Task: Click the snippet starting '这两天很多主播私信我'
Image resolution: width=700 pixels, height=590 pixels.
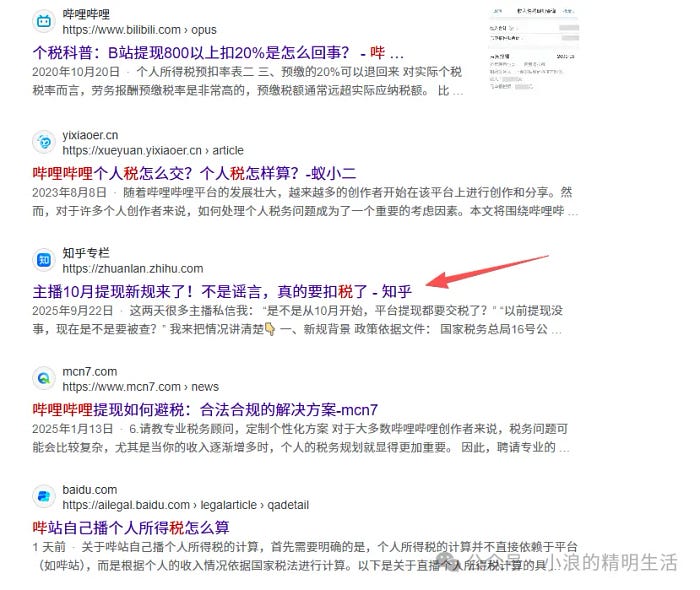Action: tap(297, 320)
